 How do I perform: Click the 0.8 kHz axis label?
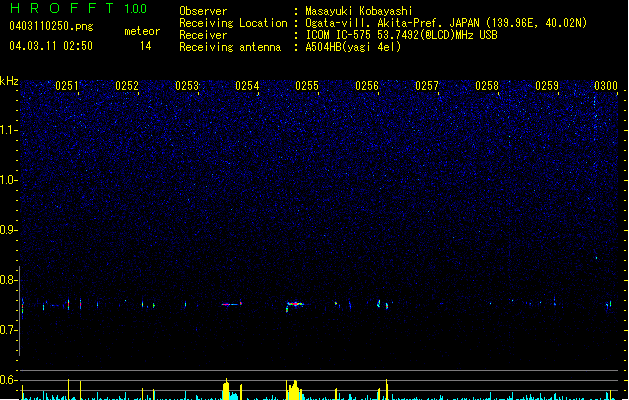click(9, 280)
